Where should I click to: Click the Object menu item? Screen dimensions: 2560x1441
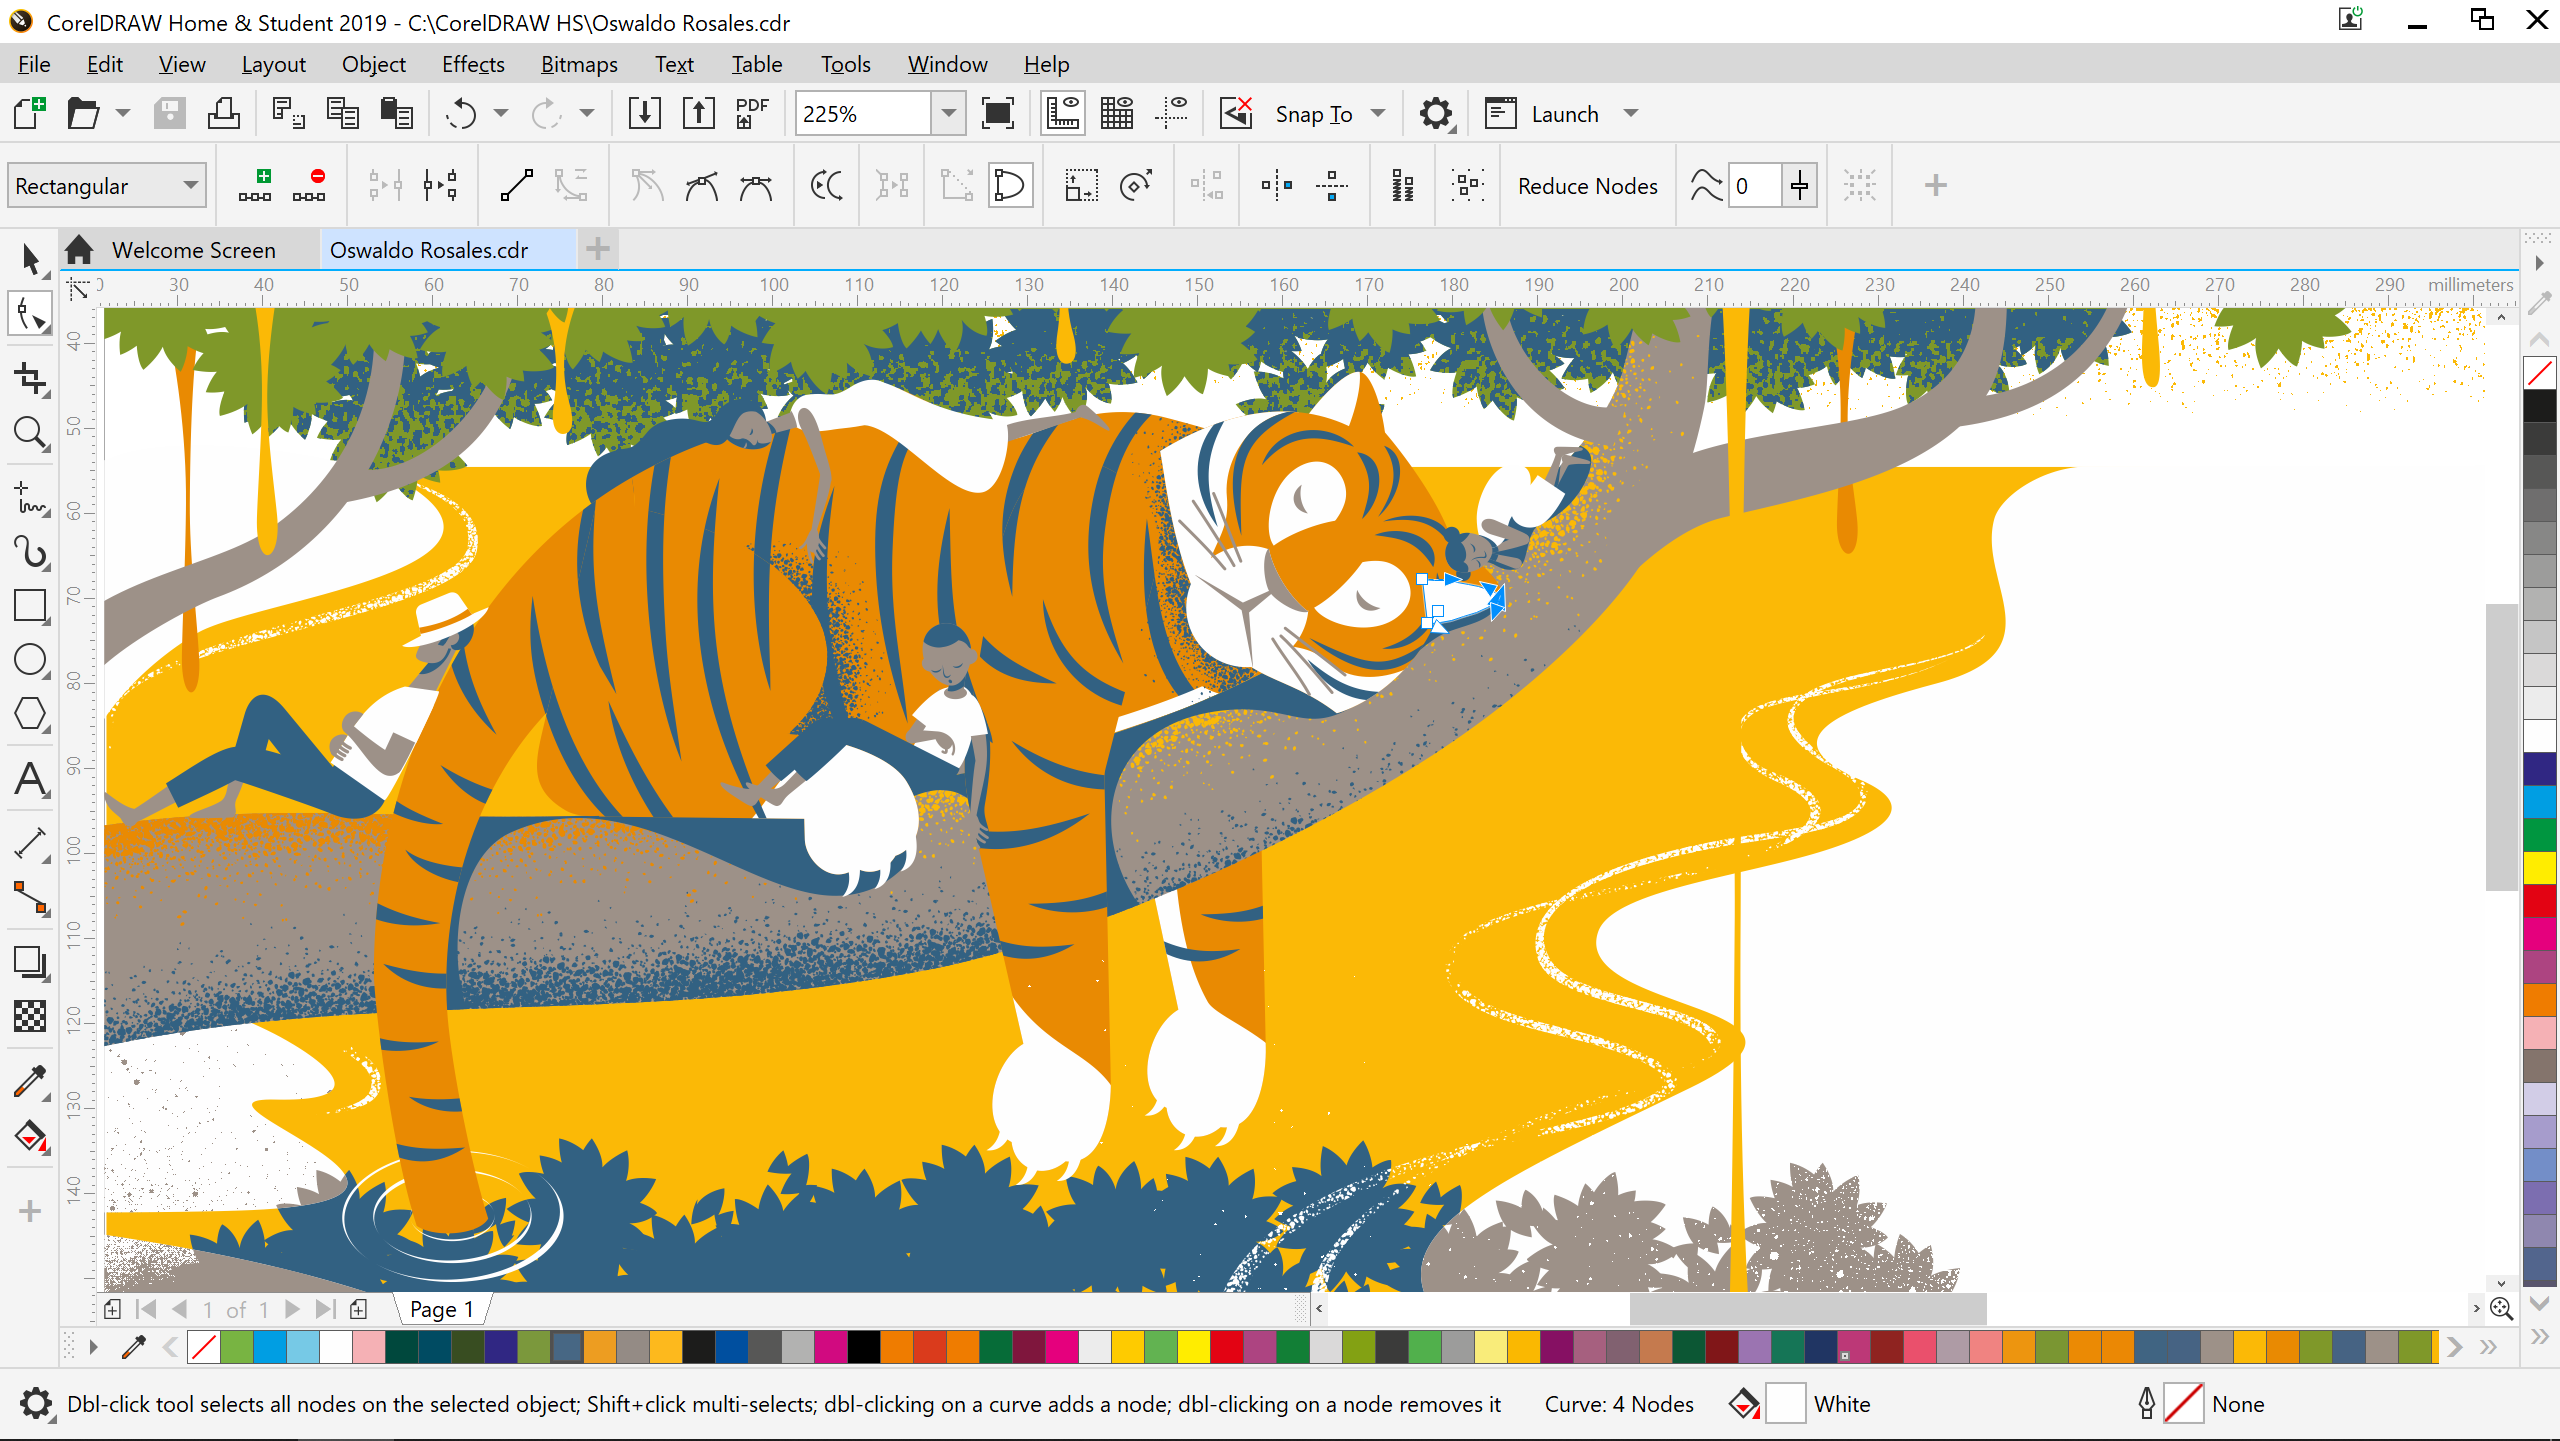(x=369, y=65)
